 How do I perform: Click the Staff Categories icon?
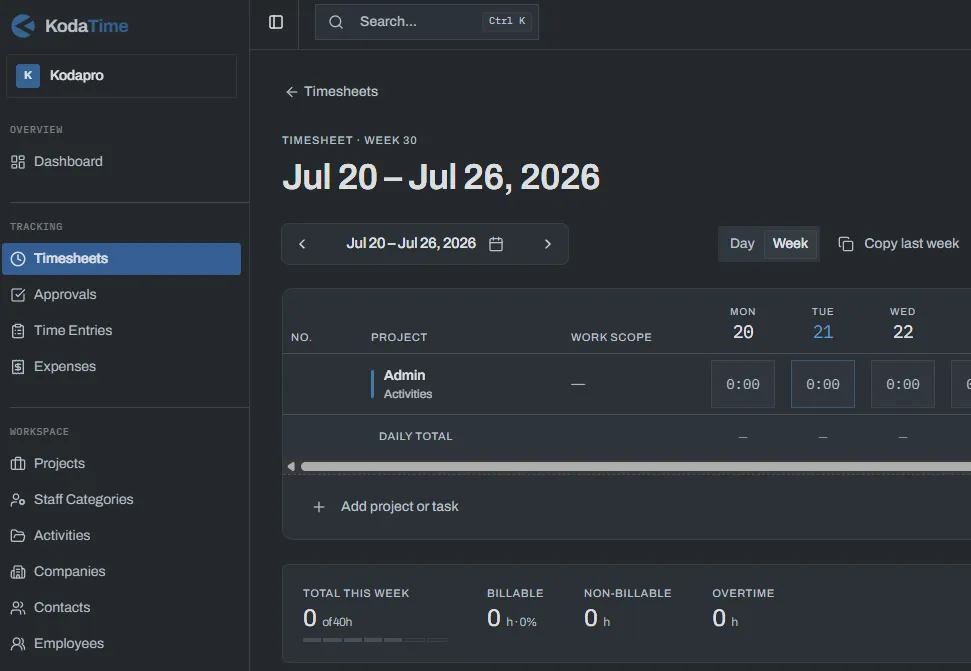click(x=18, y=500)
